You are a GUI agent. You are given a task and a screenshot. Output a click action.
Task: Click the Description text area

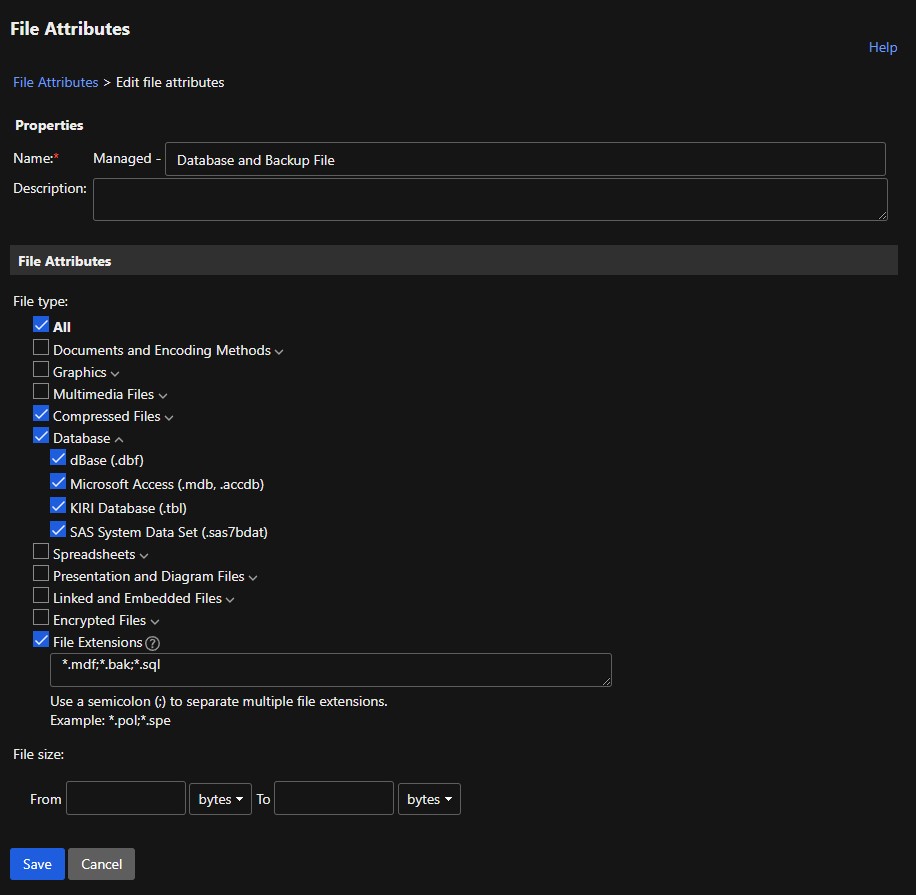[489, 199]
